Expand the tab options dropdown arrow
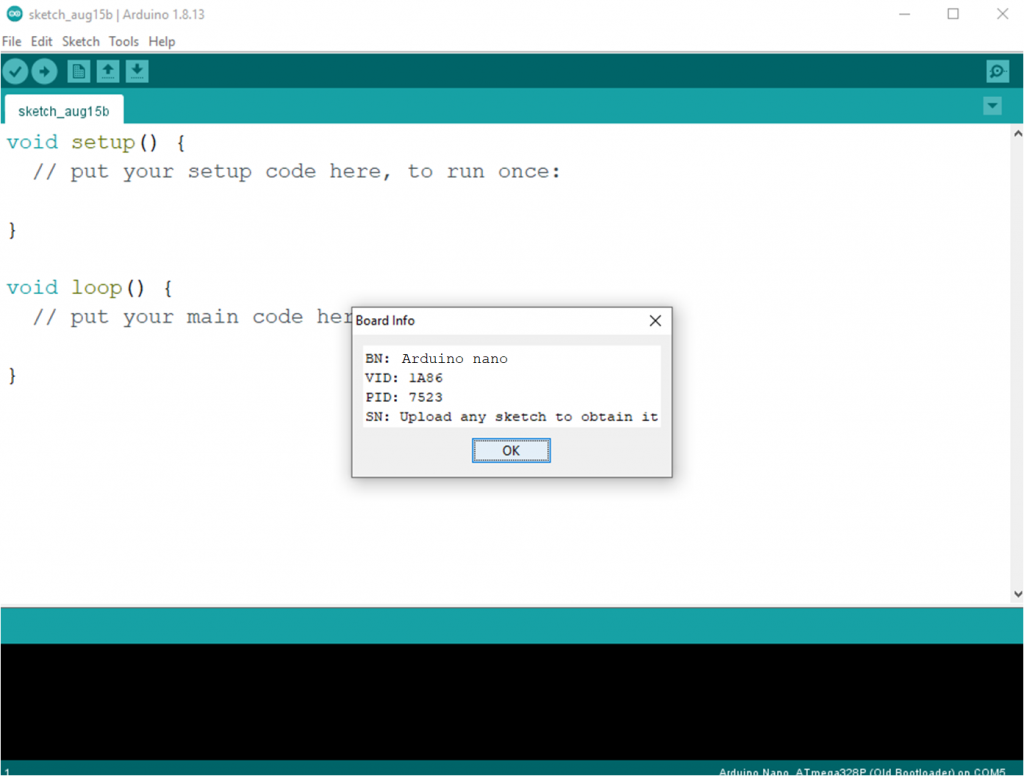This screenshot has width=1024, height=776. point(992,106)
